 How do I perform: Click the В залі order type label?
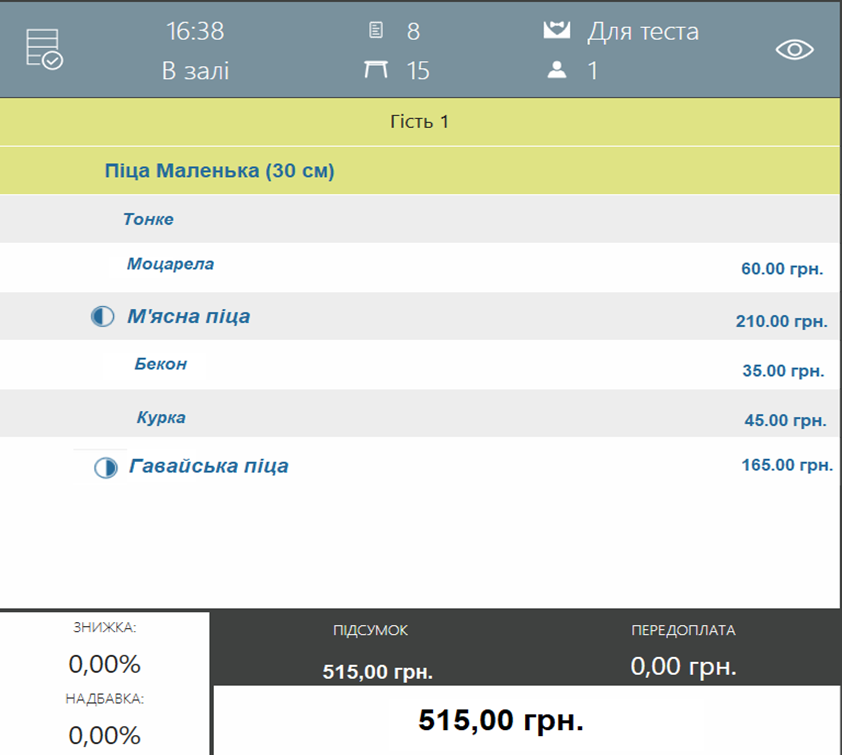click(195, 71)
